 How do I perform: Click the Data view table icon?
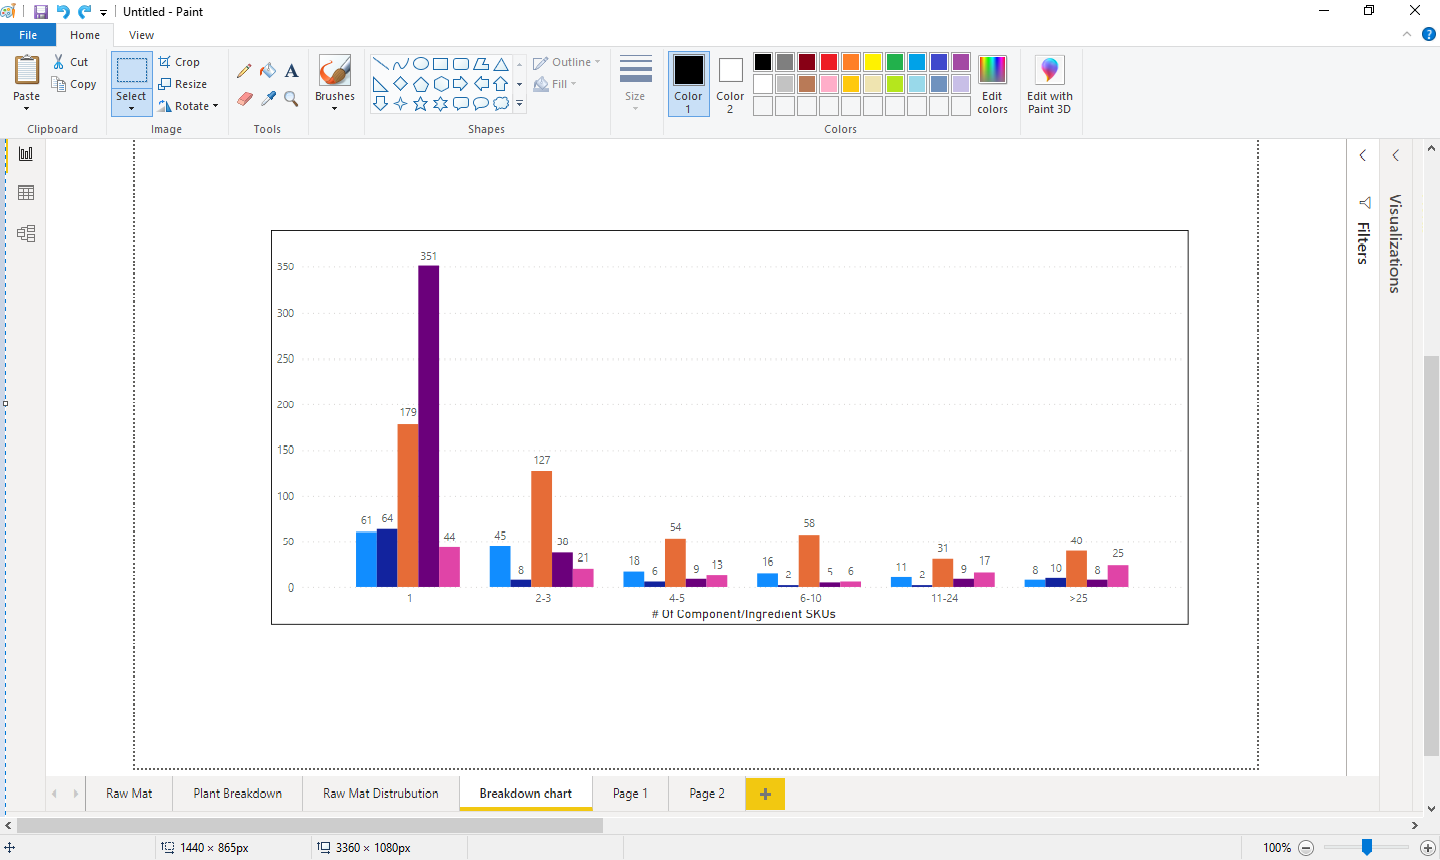tap(26, 193)
